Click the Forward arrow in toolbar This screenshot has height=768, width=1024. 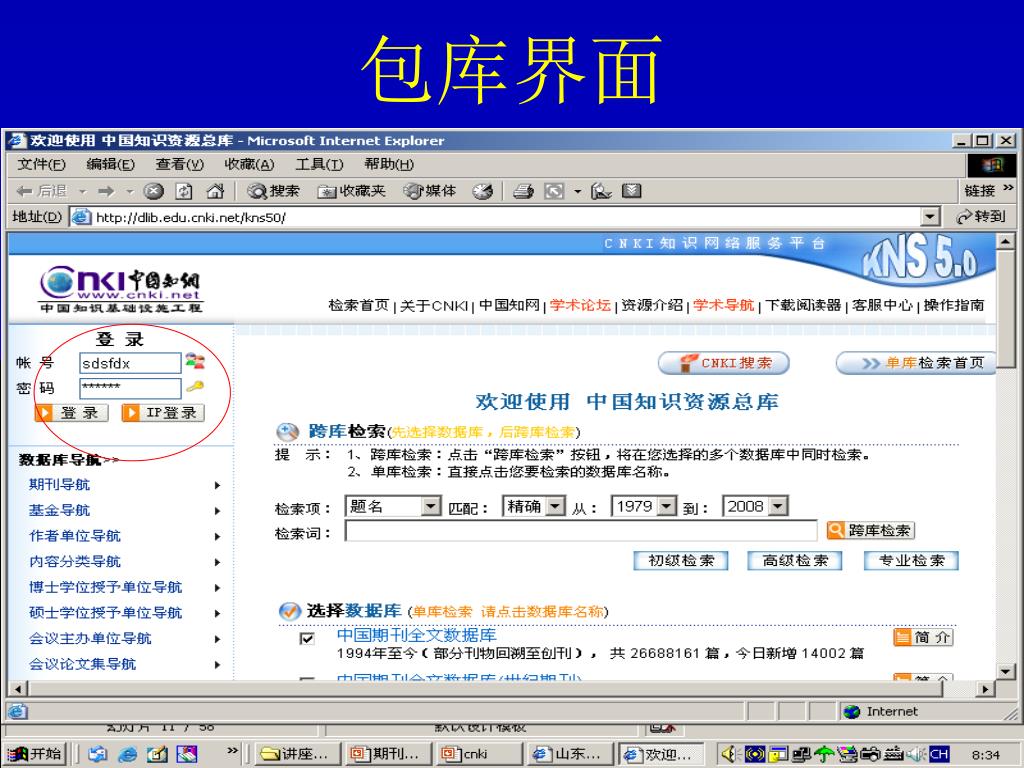pos(106,191)
